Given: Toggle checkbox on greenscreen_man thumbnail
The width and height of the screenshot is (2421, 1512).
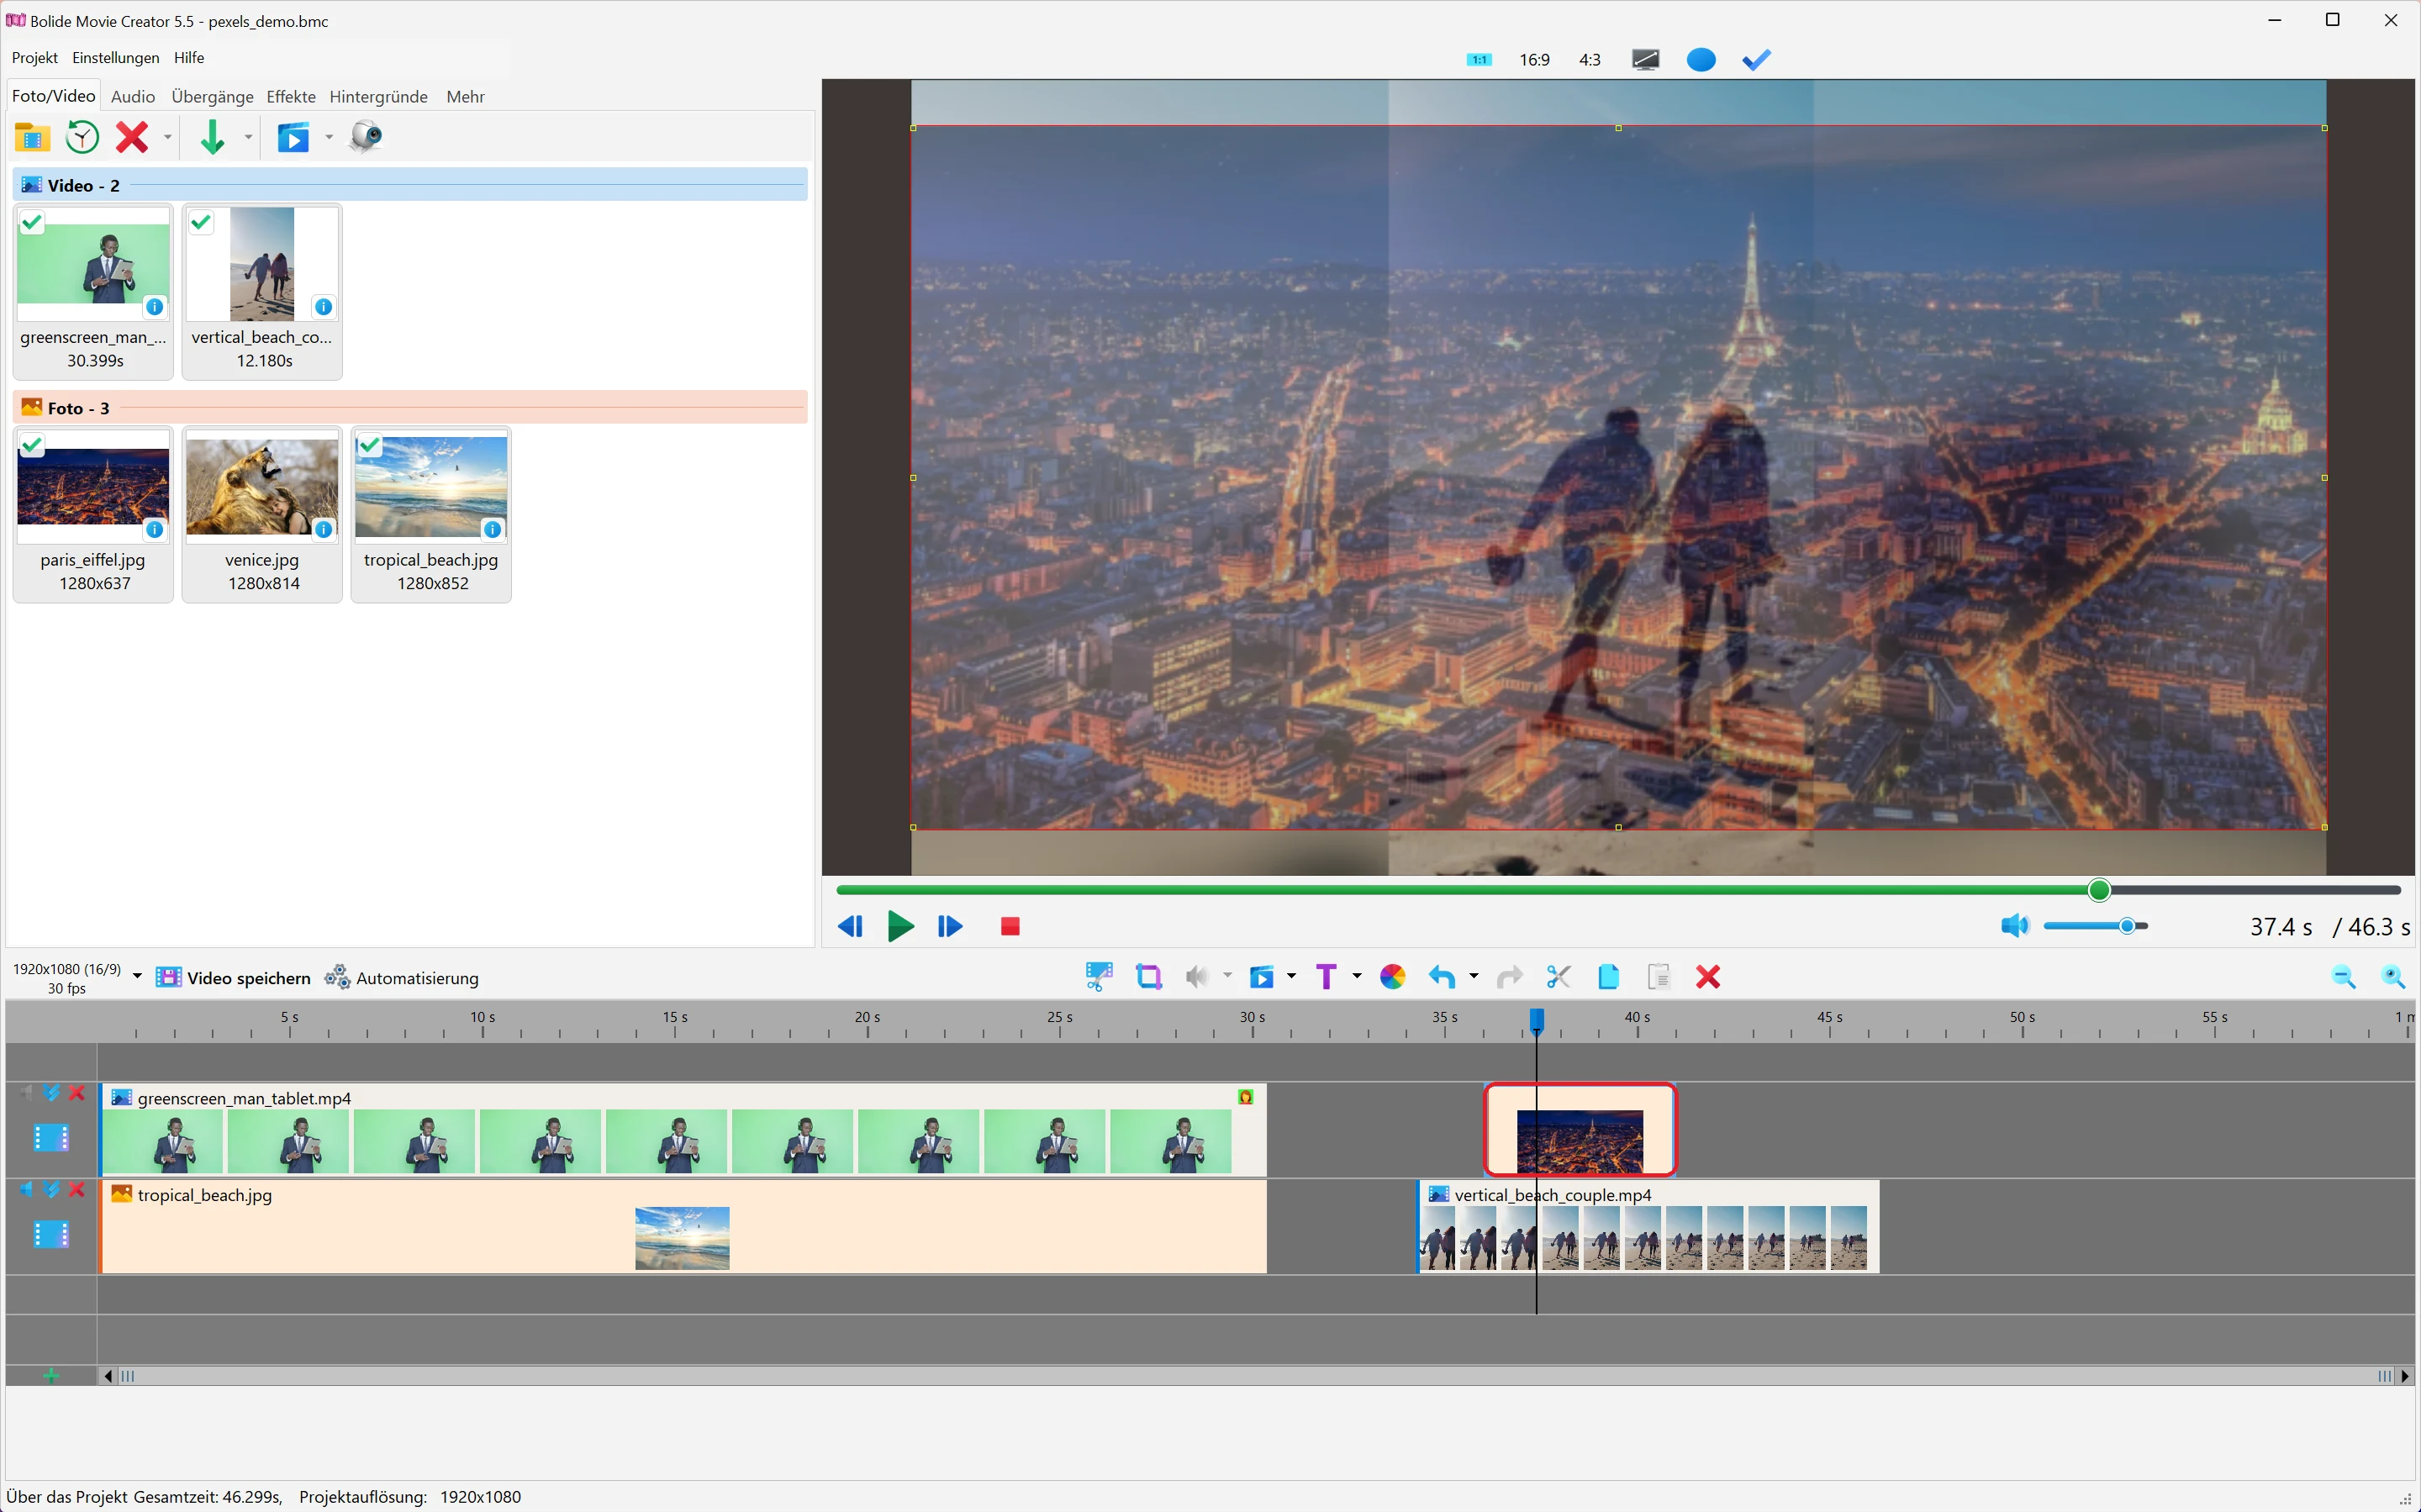Looking at the screenshot, I should pyautogui.click(x=32, y=222).
